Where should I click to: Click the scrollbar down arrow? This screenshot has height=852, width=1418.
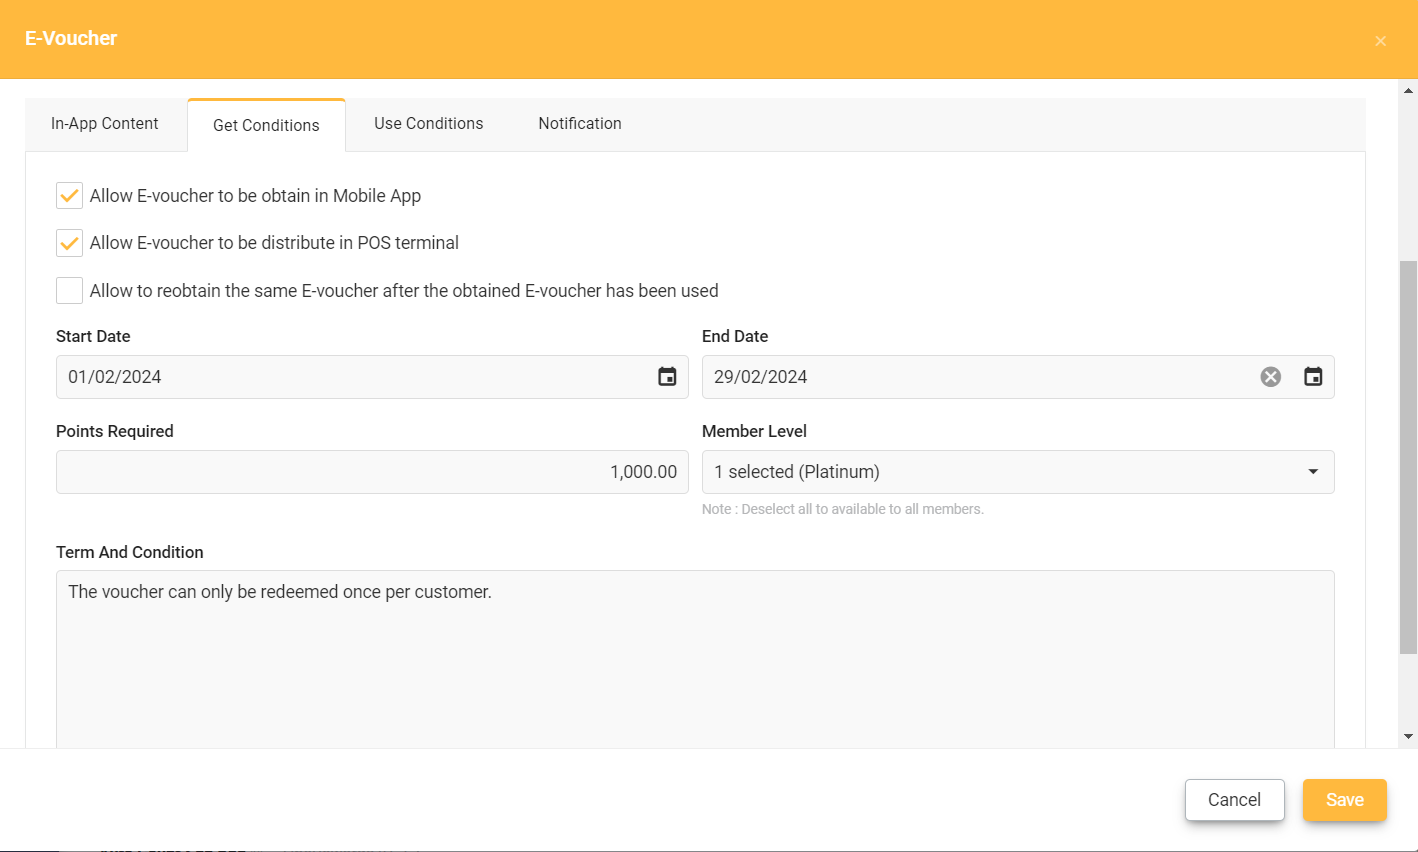(1407, 737)
